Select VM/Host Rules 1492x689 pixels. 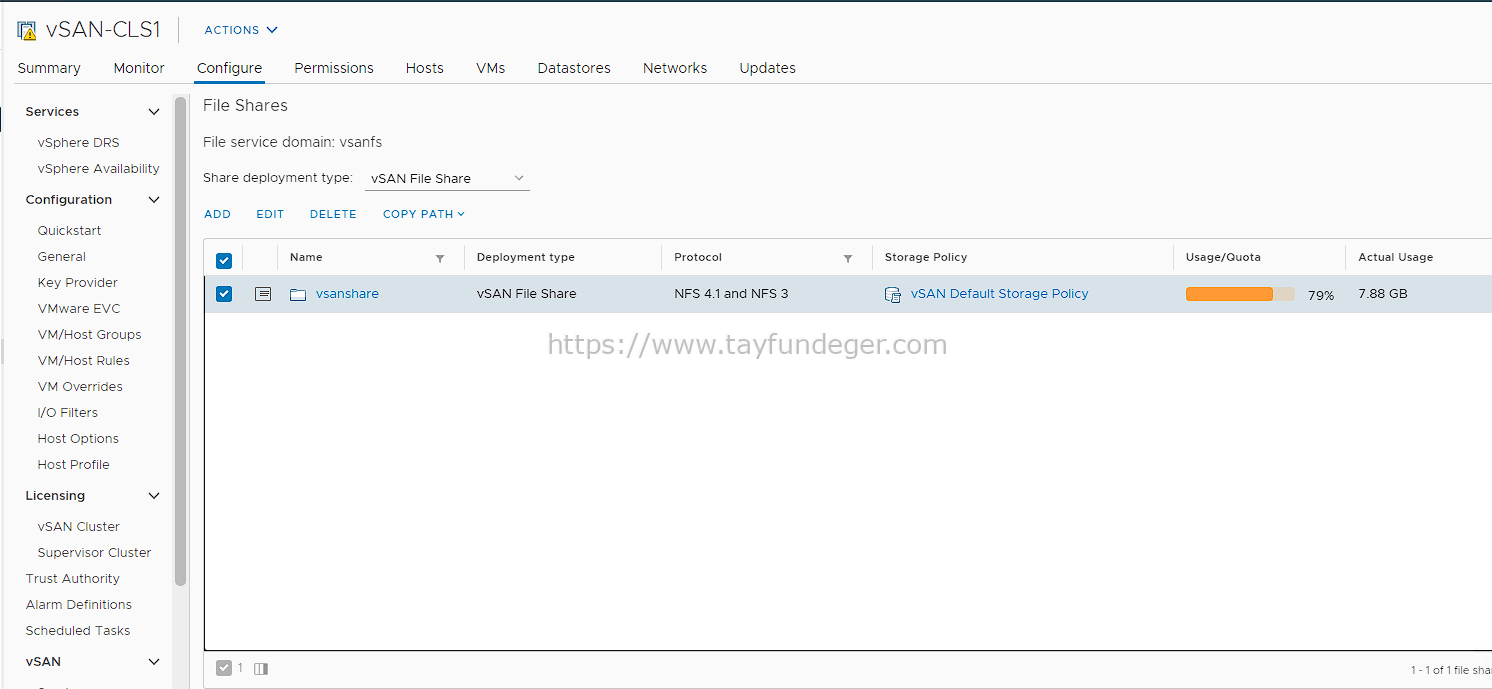83,361
